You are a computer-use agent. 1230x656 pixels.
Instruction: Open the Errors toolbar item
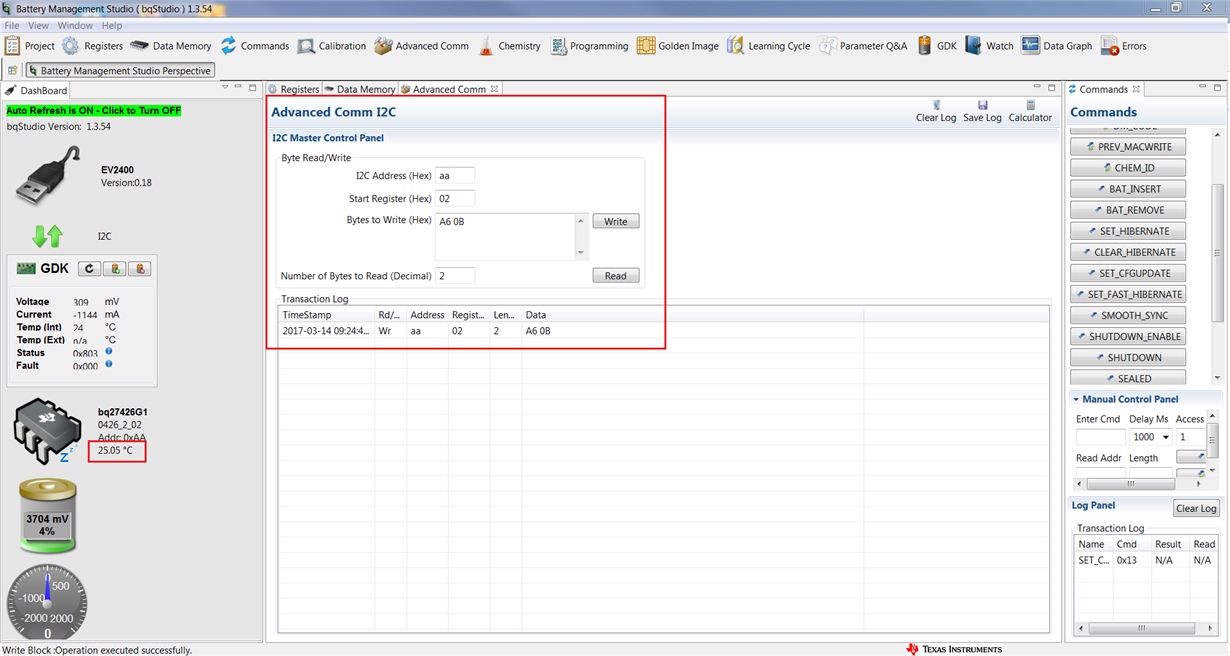pos(1123,46)
